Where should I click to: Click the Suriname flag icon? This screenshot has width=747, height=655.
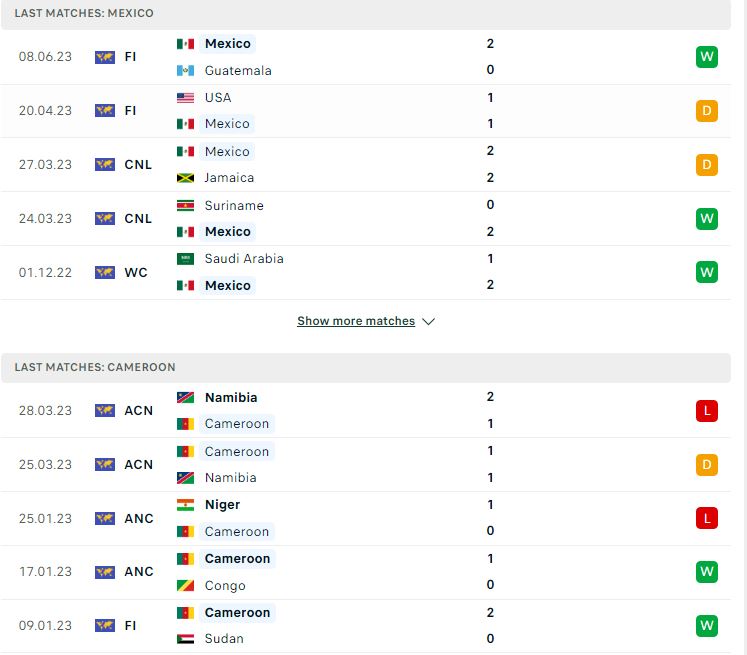[185, 205]
